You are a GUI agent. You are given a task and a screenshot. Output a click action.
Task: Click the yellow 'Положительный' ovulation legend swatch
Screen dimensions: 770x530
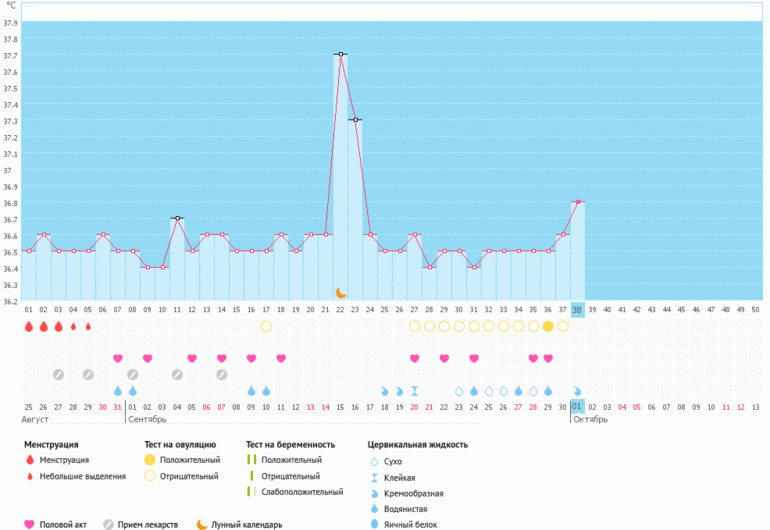pos(150,459)
